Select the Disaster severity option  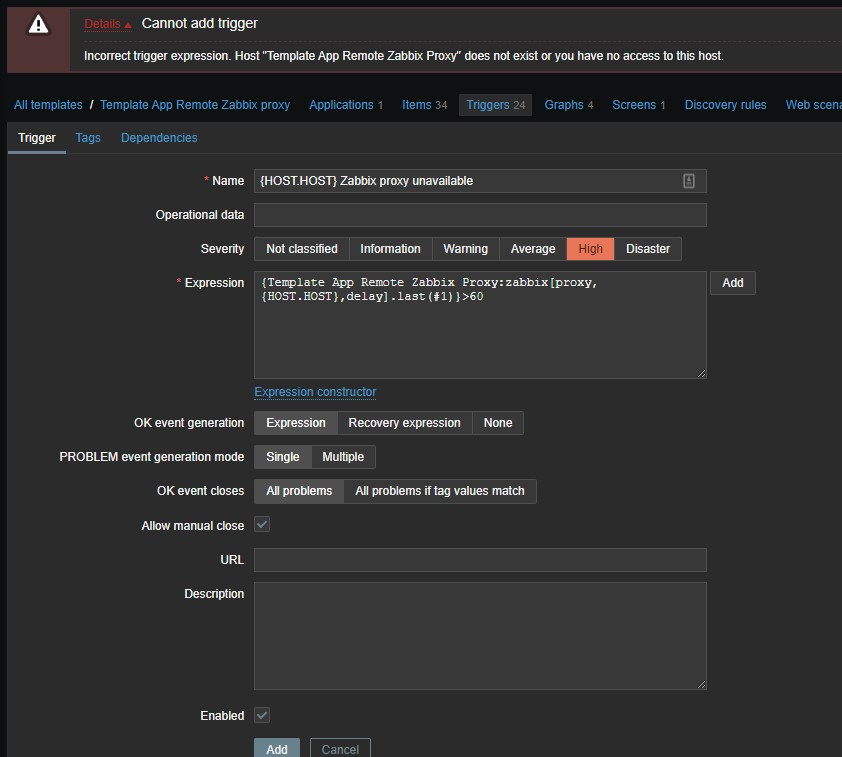647,249
